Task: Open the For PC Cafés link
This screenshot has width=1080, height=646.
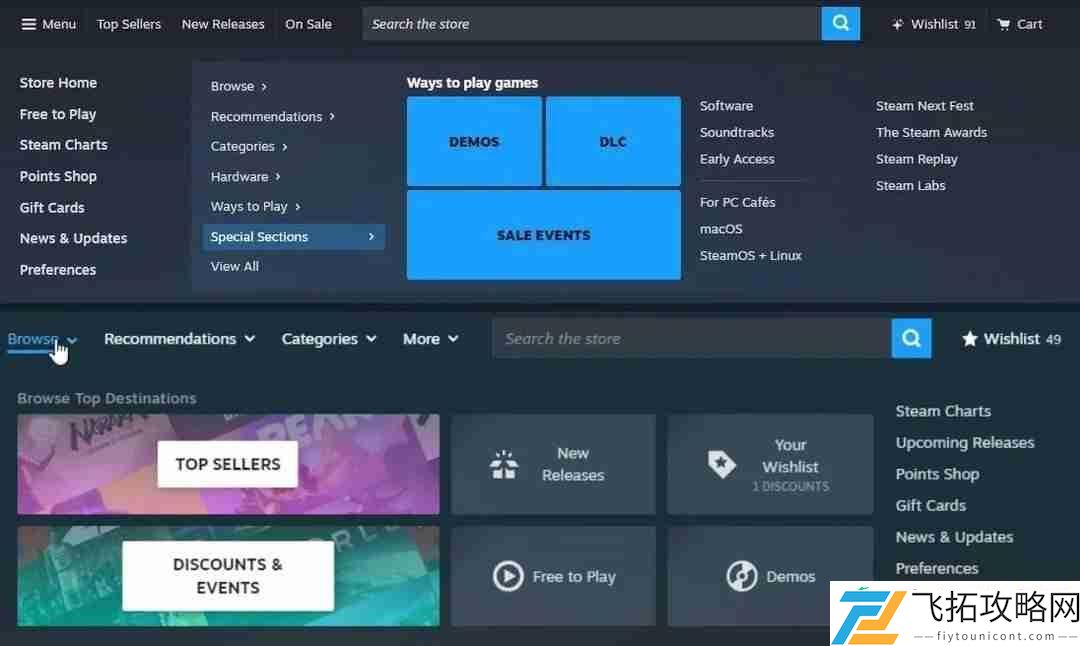Action: pyautogui.click(x=738, y=202)
